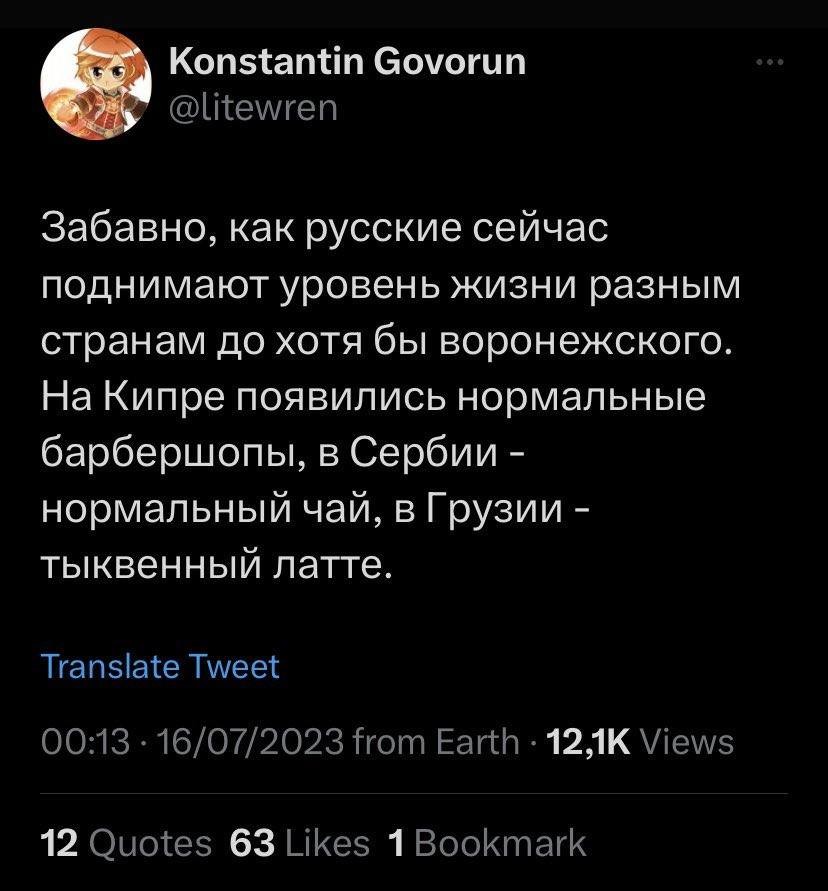Image resolution: width=828 pixels, height=891 pixels.
Task: Click the @litewren handle
Action: [254, 104]
